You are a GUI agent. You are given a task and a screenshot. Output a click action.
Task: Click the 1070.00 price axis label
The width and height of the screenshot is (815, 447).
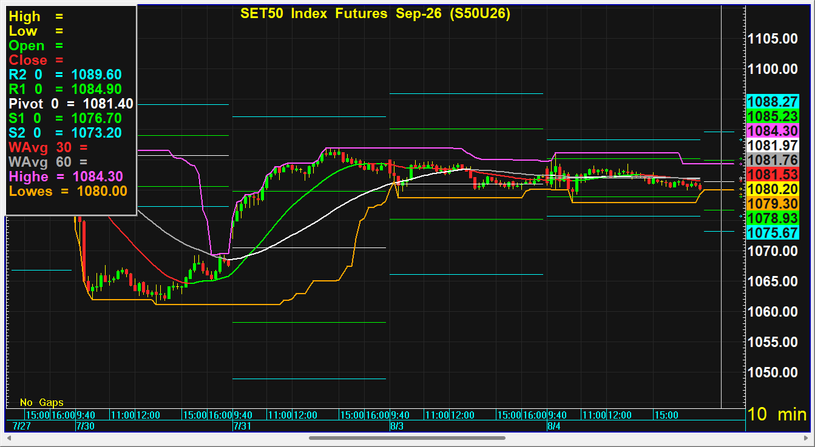coord(772,251)
